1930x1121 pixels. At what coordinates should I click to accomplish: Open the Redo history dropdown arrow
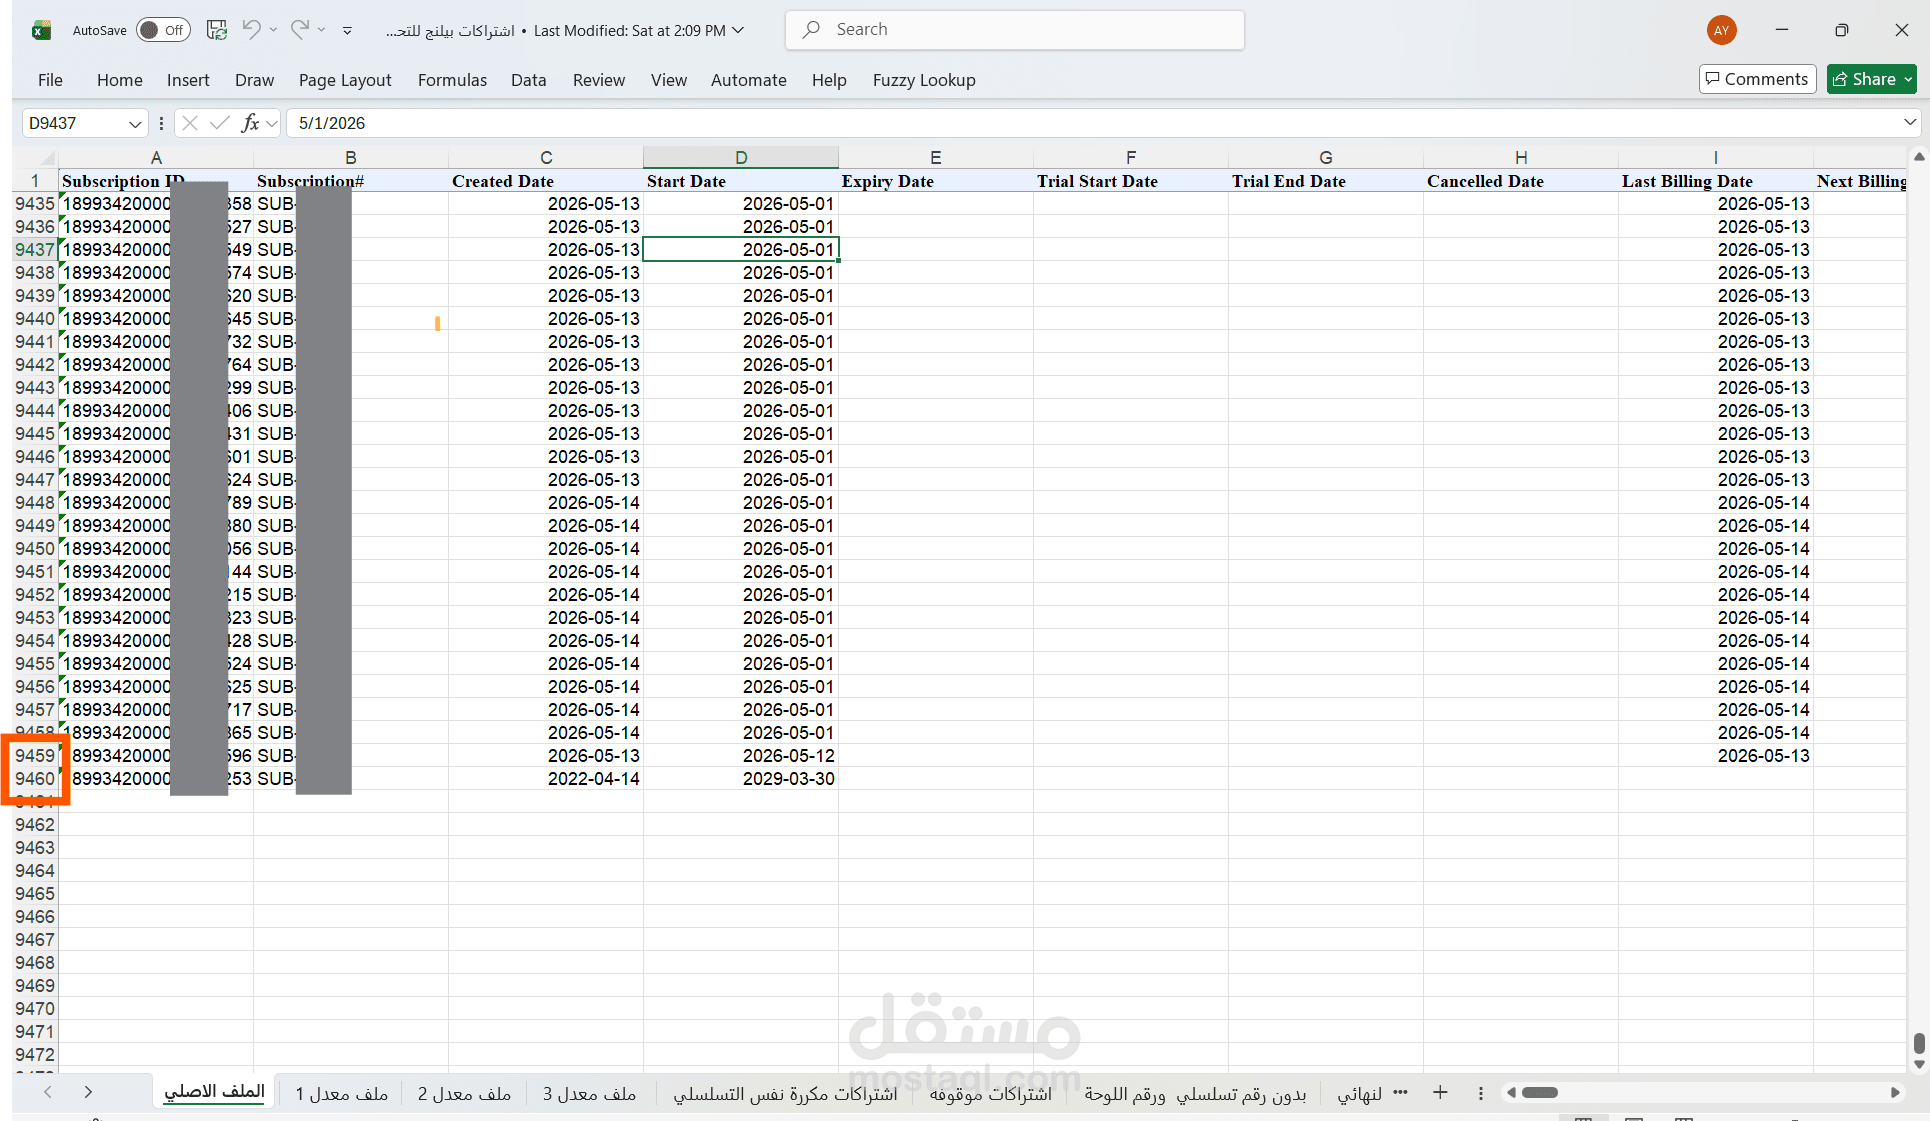coord(321,30)
